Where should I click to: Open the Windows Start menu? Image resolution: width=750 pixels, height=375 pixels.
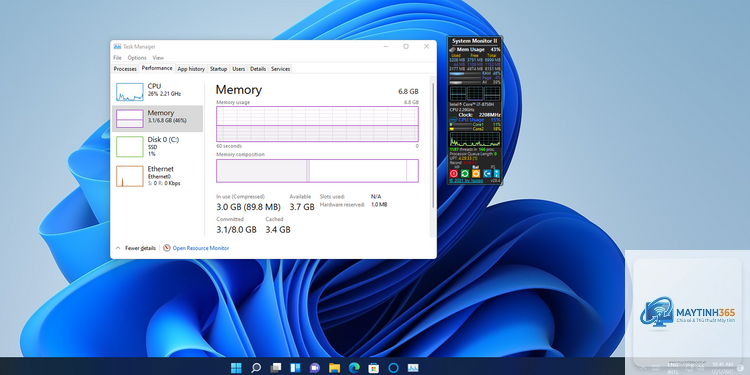click(236, 367)
